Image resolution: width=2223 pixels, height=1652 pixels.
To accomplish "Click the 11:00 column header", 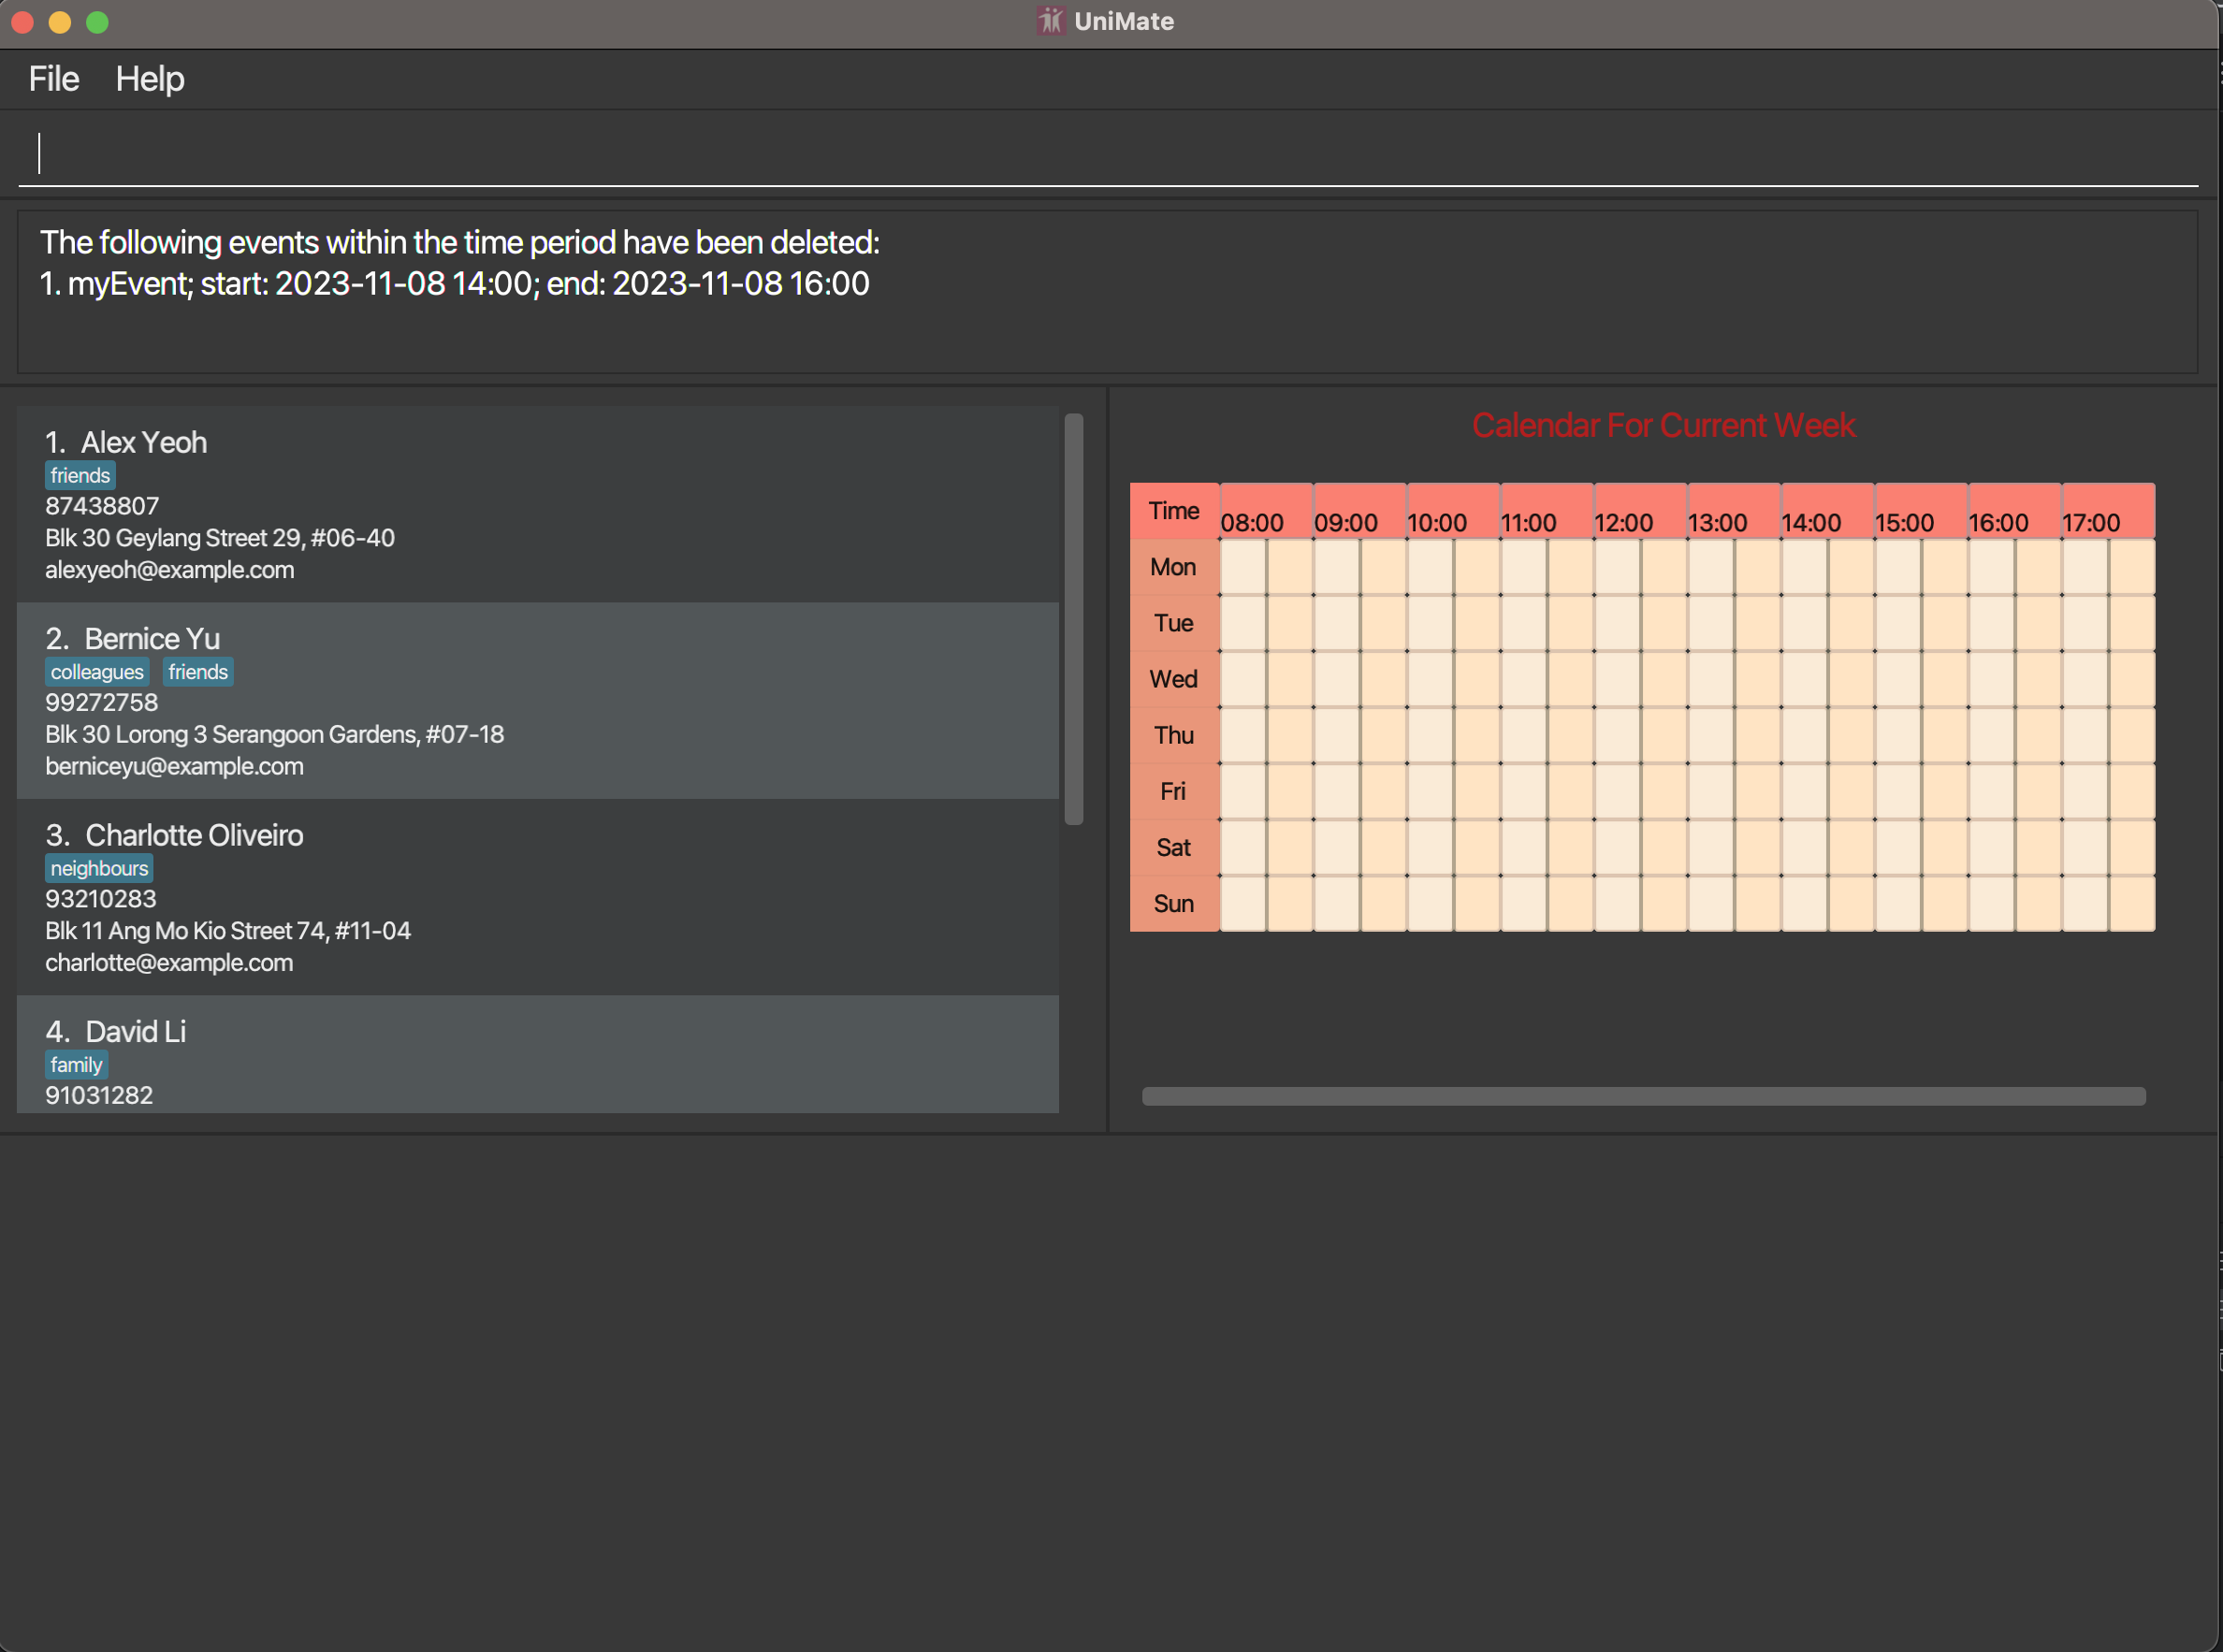I will click(1546, 512).
